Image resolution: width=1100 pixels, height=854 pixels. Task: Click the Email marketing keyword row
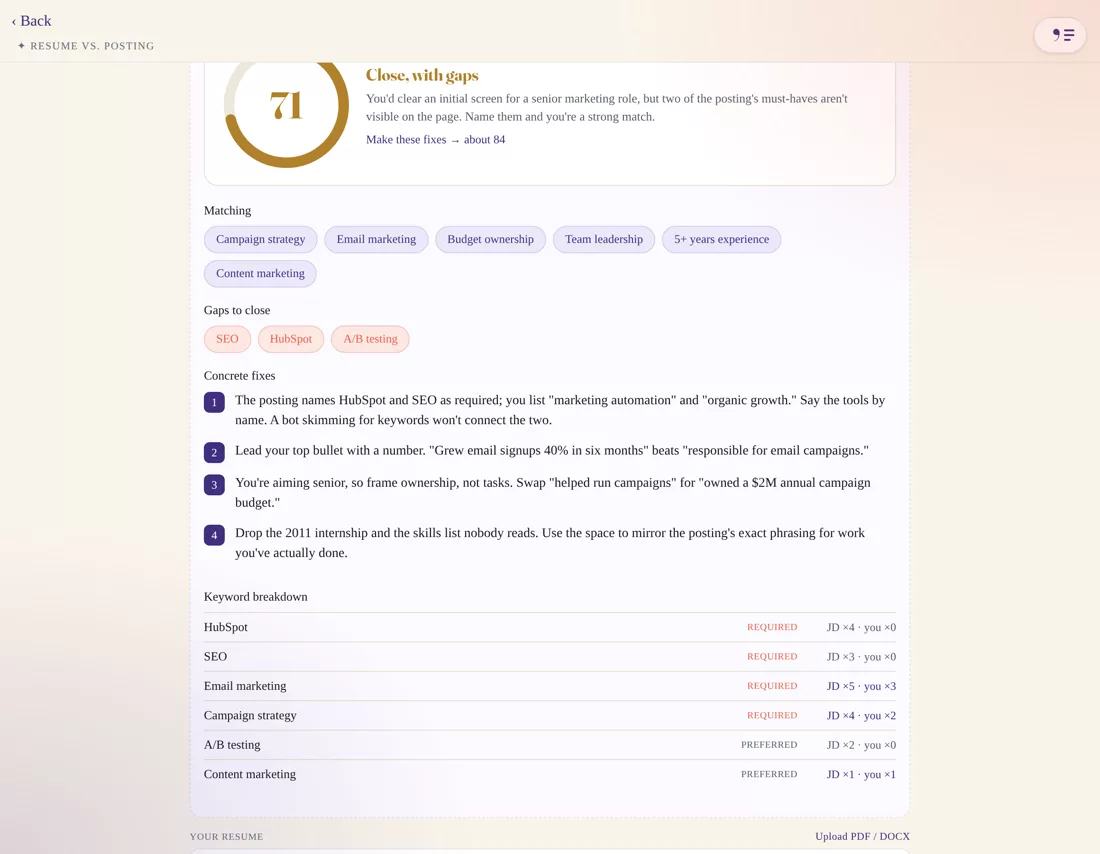point(549,686)
